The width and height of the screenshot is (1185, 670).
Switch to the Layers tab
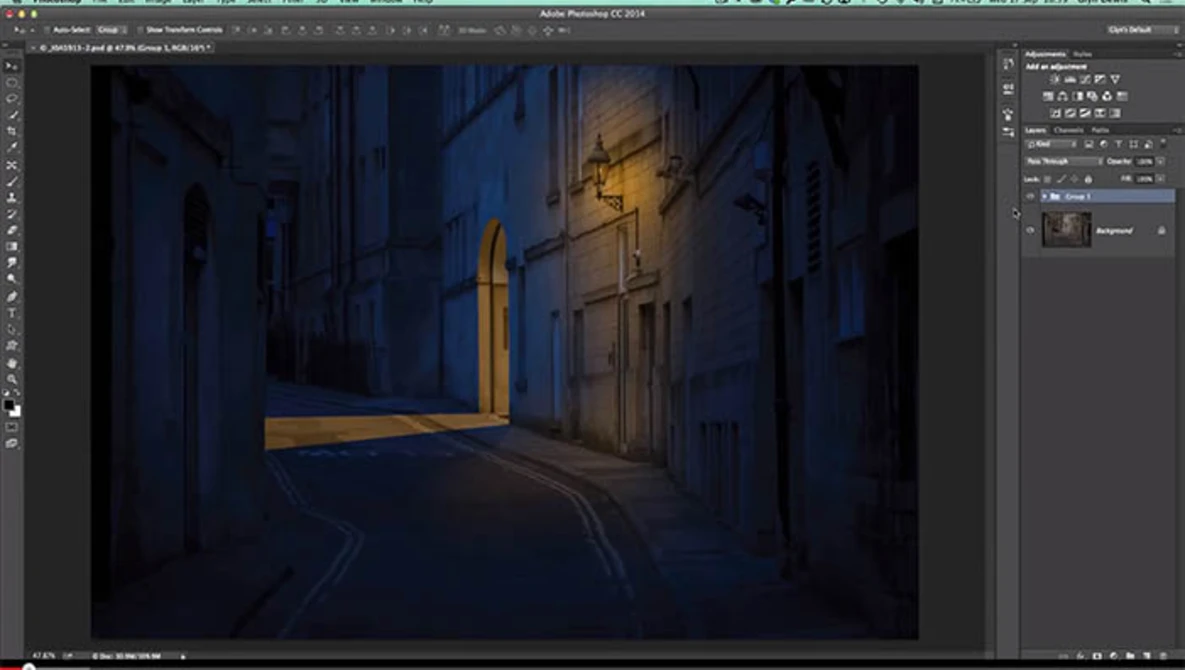tap(1035, 130)
